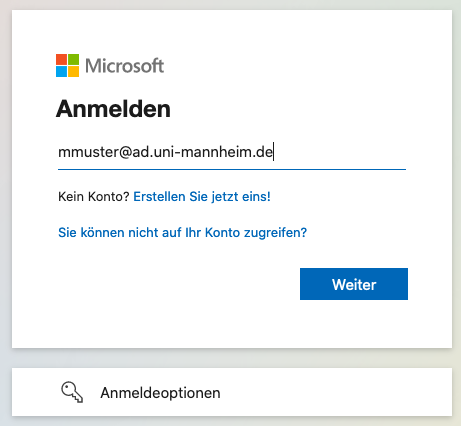Place cursor at end of 'uni-mannheim.de'

[x=273, y=152]
